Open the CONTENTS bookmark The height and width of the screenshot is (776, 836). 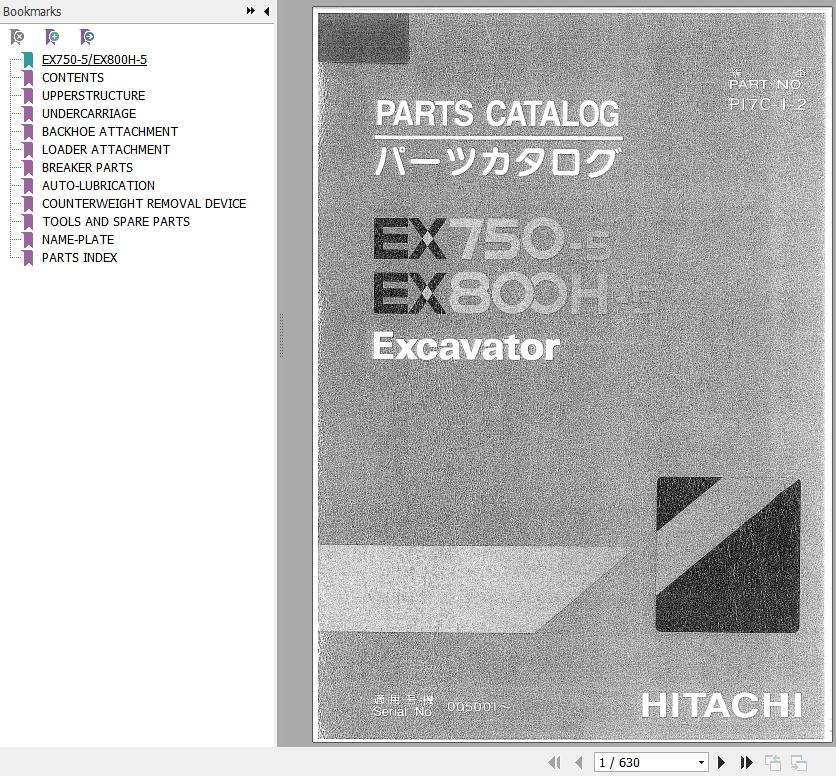point(73,78)
